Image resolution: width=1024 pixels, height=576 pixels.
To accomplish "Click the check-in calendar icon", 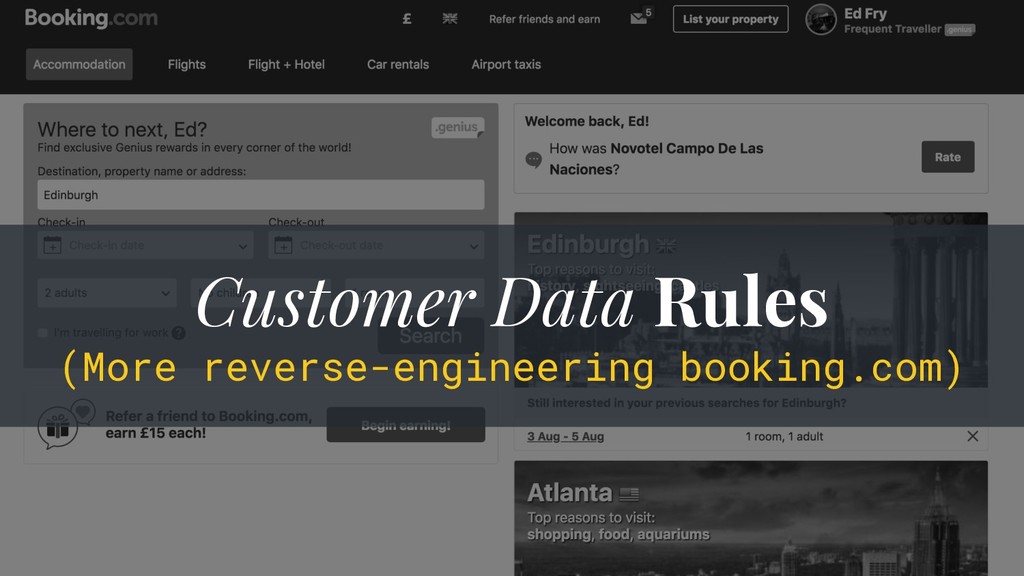I will click(x=52, y=246).
